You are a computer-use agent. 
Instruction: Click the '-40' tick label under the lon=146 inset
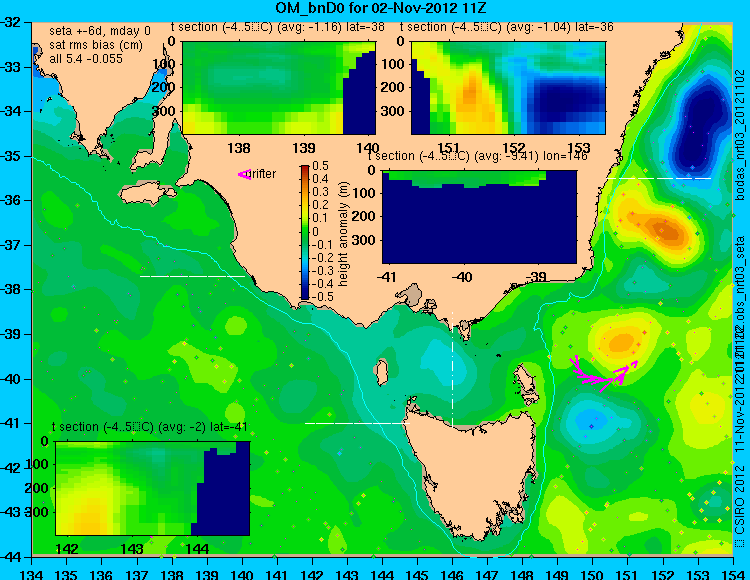pyautogui.click(x=462, y=276)
